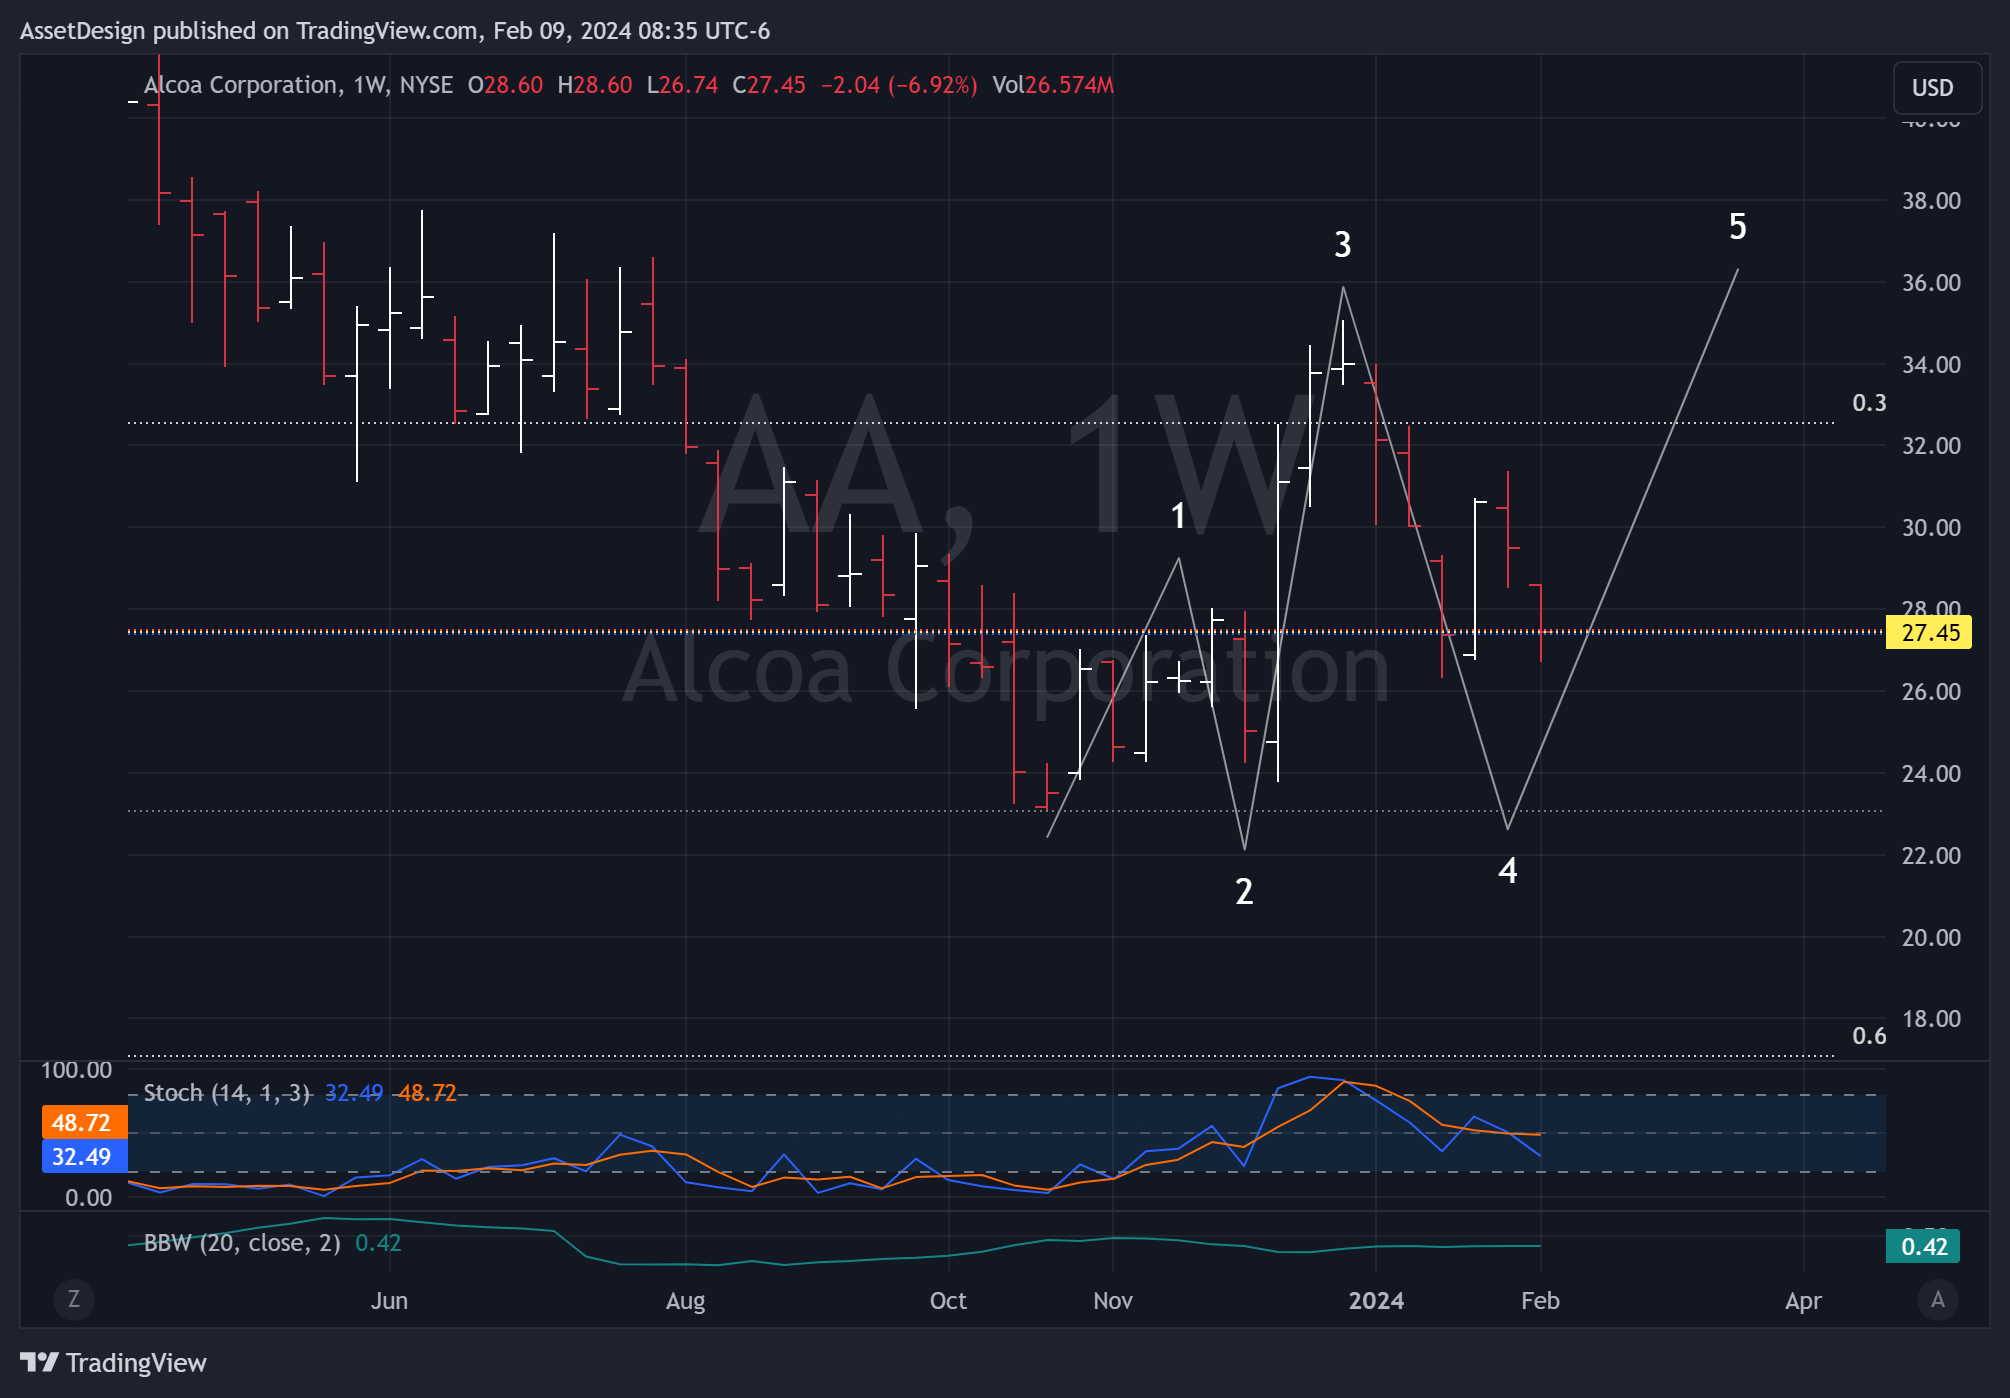Click the 100.00 stochastic scale label
The width and height of the screenshot is (2010, 1398).
(x=76, y=1070)
